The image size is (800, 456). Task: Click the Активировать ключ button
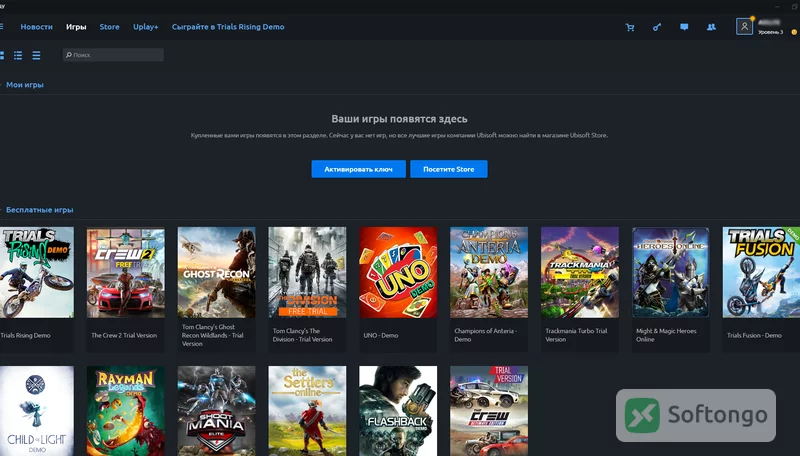359,169
